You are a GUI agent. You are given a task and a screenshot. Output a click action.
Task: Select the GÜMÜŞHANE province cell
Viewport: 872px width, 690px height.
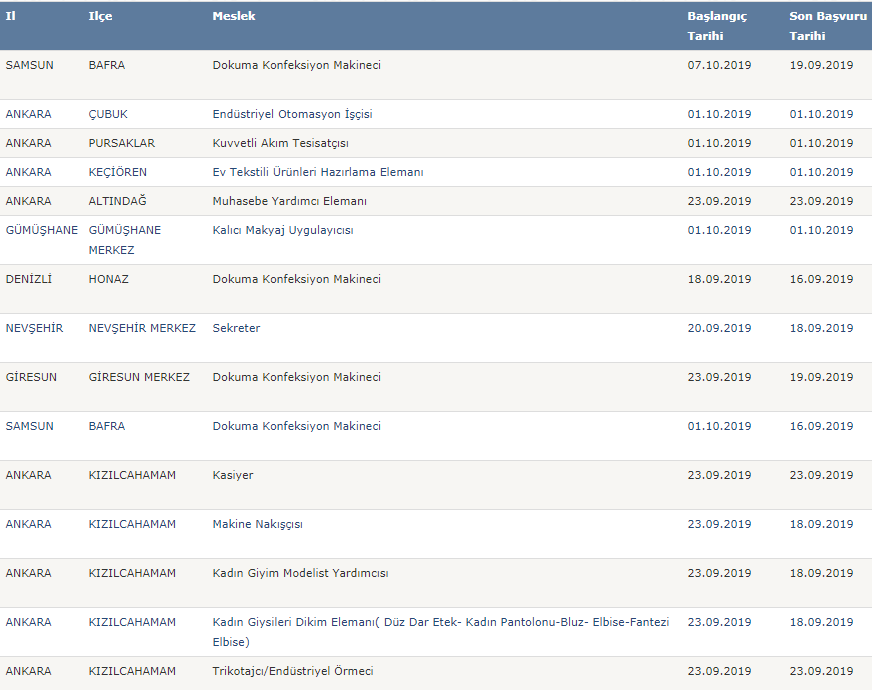click(41, 230)
